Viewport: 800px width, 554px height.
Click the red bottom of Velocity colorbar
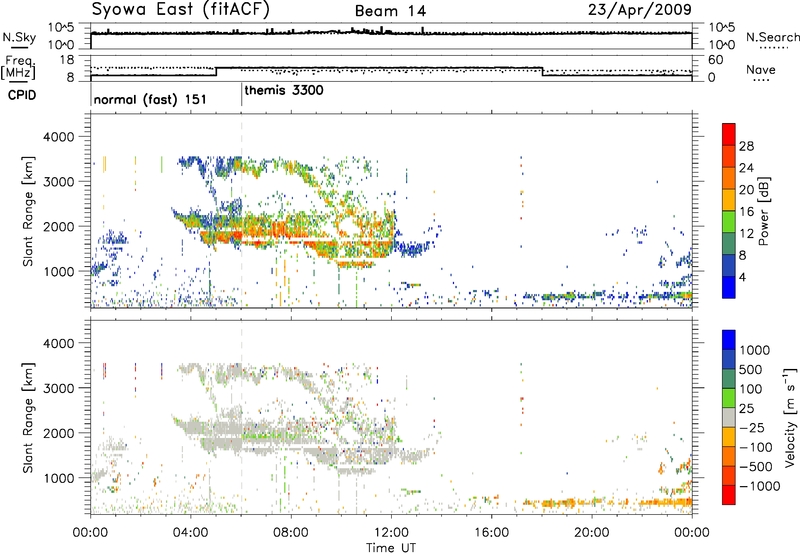tap(729, 495)
